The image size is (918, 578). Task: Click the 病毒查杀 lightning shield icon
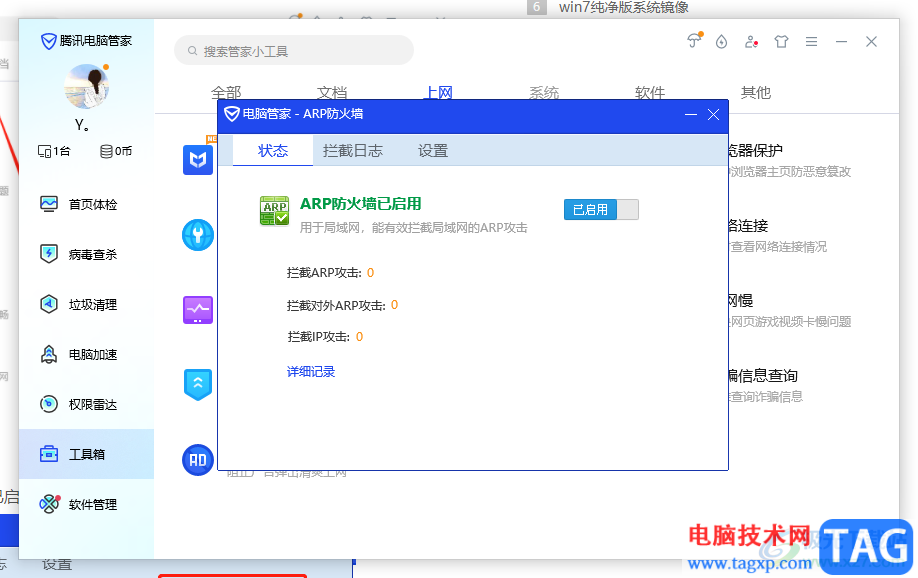click(49, 254)
